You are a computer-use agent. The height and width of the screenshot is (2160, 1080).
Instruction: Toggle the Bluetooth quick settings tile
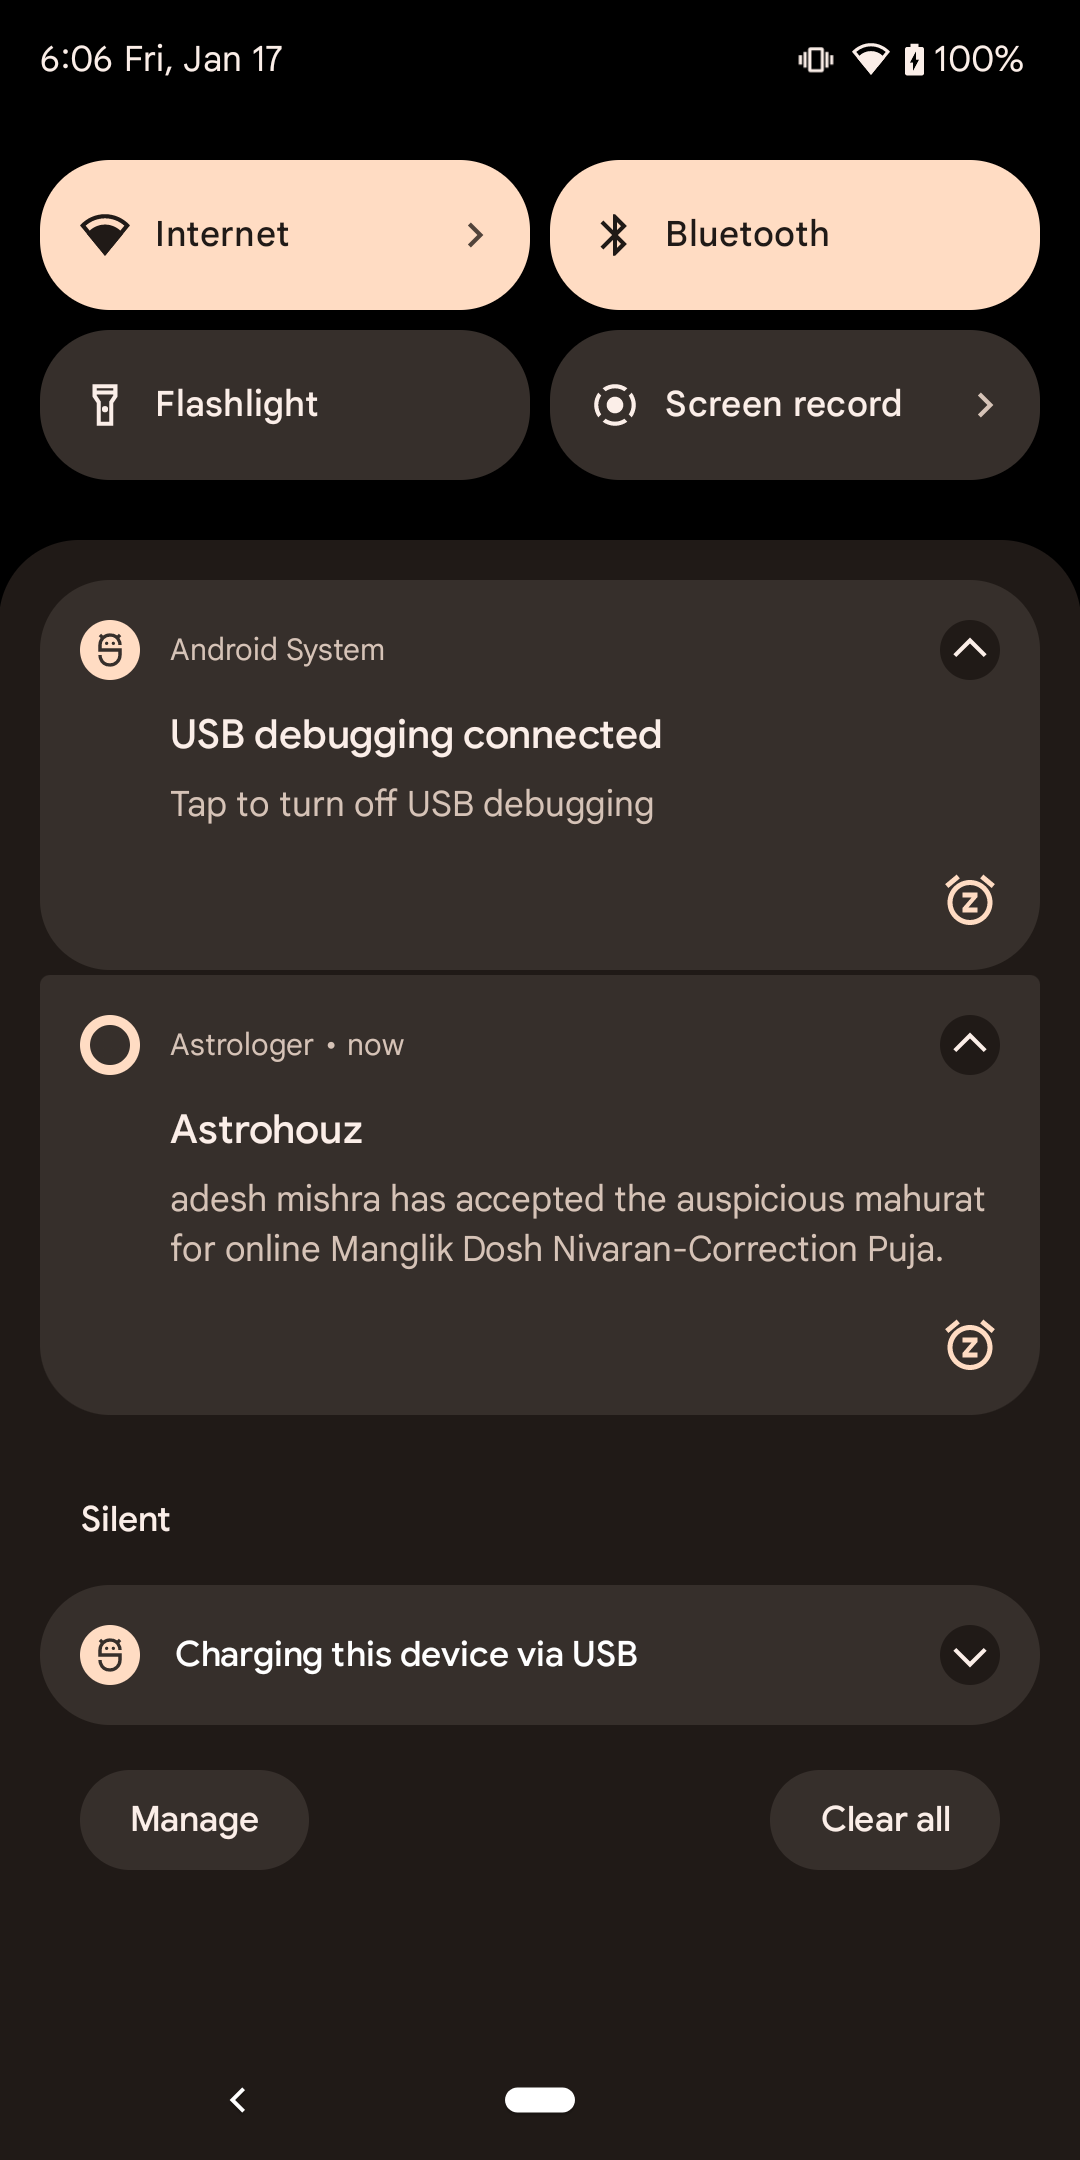coord(794,235)
